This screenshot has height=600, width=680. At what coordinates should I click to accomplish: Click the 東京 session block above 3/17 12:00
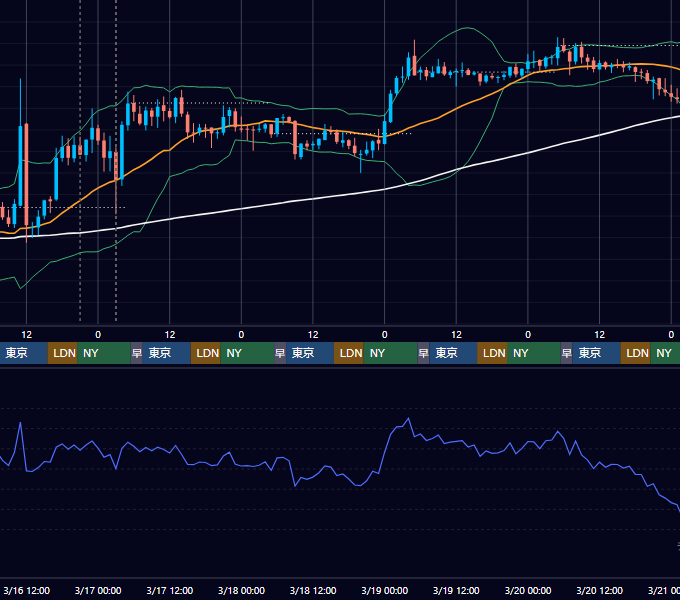click(167, 353)
